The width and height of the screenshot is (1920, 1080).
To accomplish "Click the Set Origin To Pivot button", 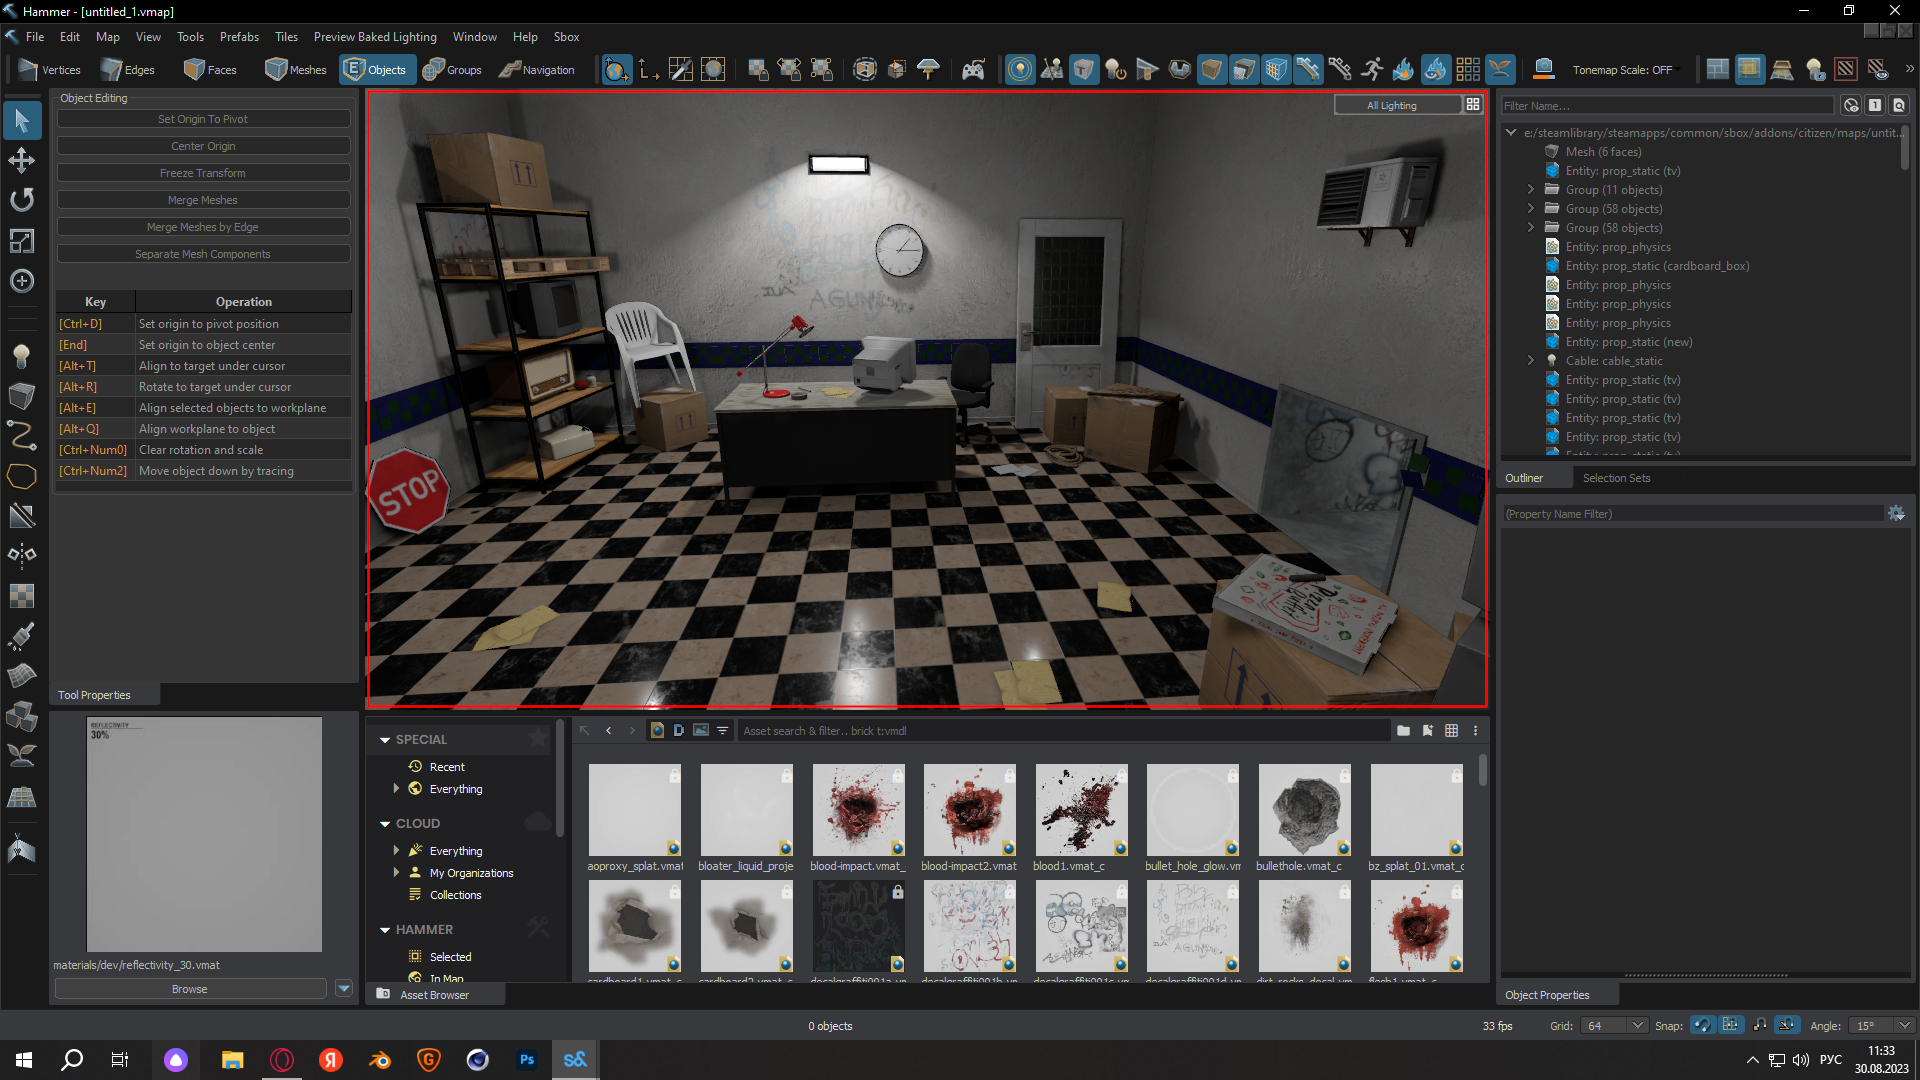I will pyautogui.click(x=203, y=119).
